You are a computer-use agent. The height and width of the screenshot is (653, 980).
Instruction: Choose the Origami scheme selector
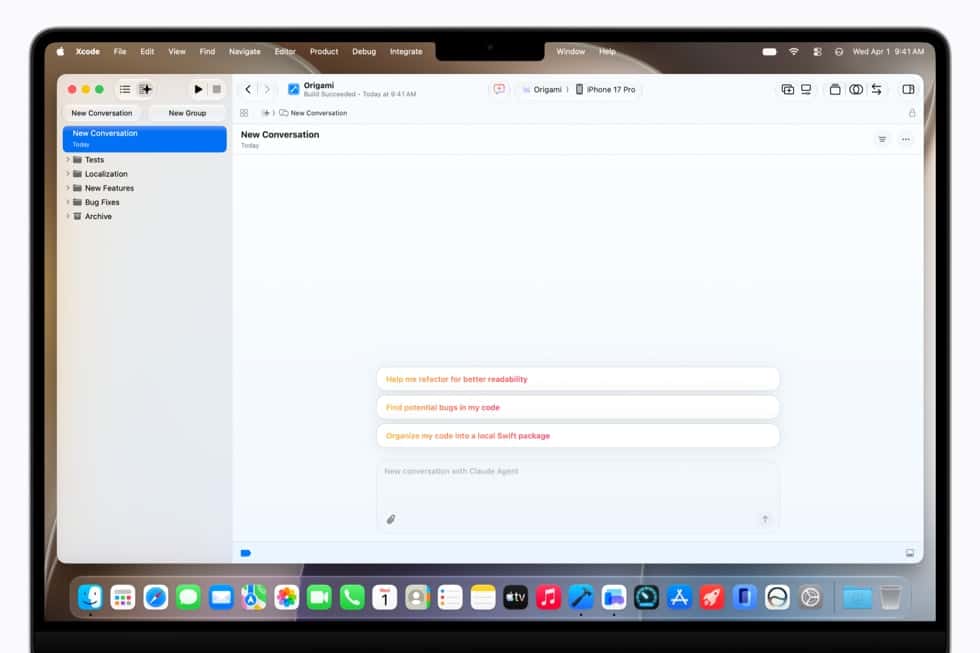pos(542,89)
